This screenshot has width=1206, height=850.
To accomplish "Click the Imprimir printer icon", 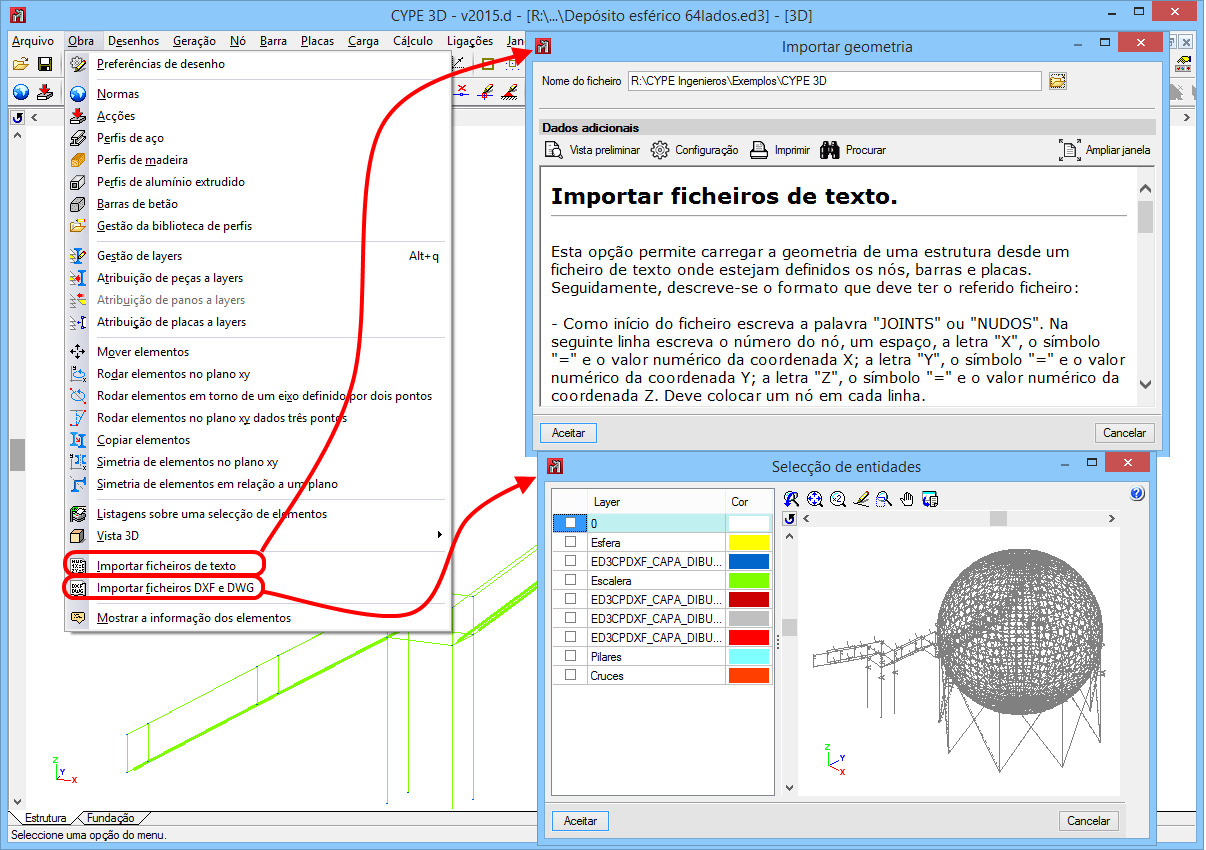I will point(759,150).
